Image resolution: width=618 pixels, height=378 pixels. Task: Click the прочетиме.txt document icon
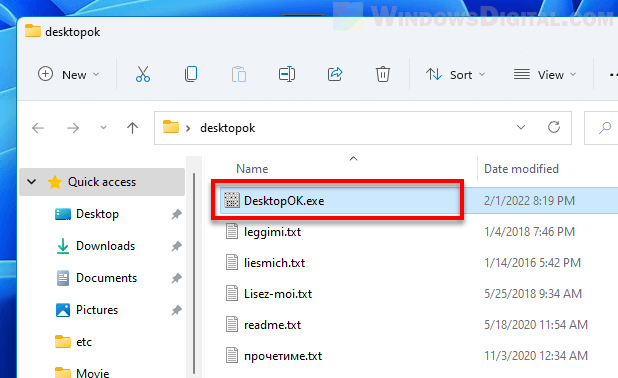232,356
